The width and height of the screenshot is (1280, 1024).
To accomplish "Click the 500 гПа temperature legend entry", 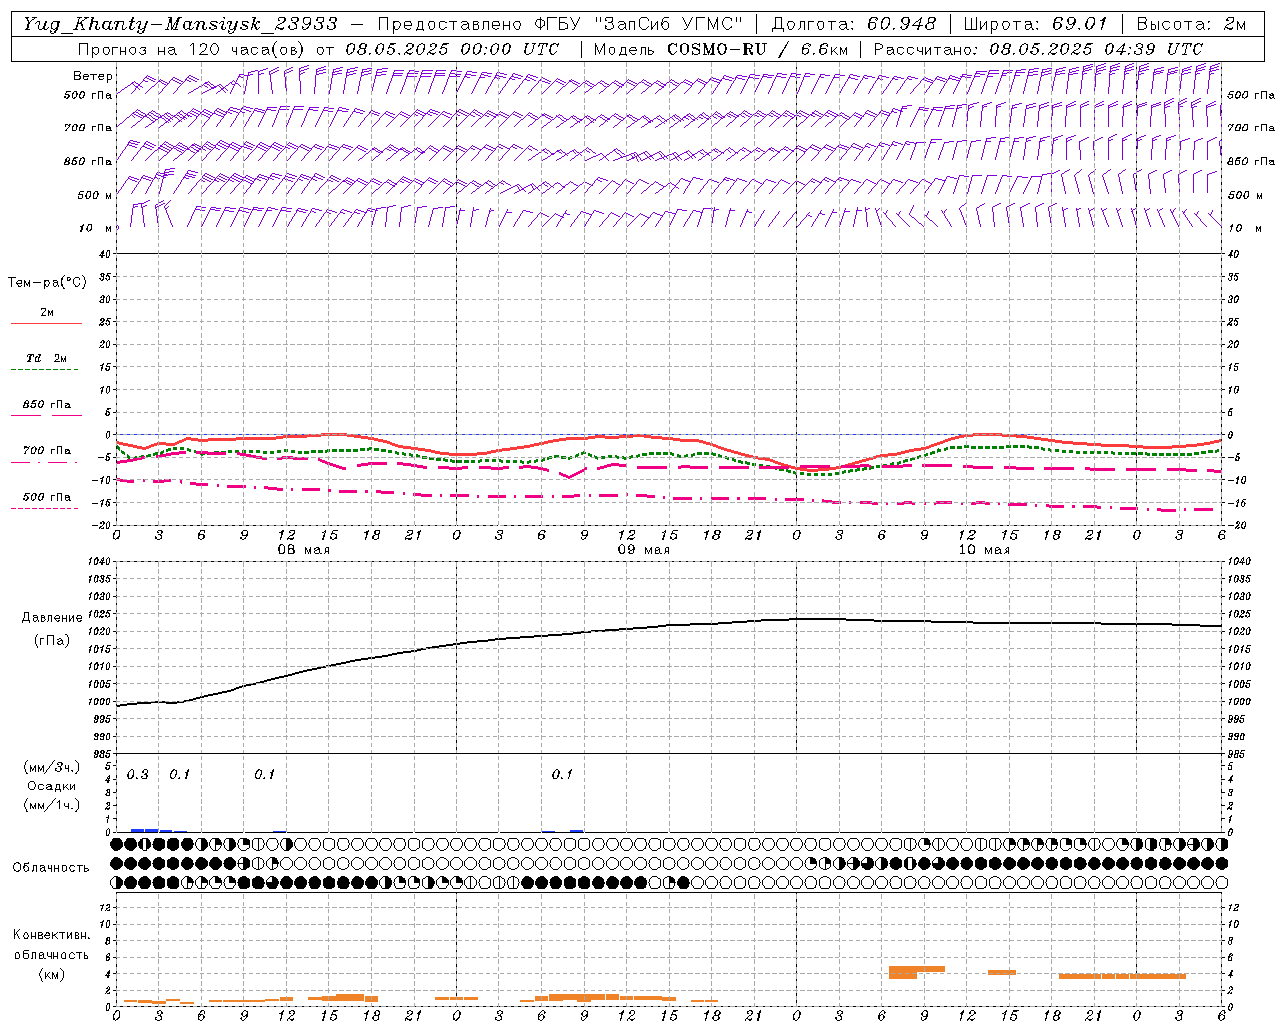I will pyautogui.click(x=47, y=497).
